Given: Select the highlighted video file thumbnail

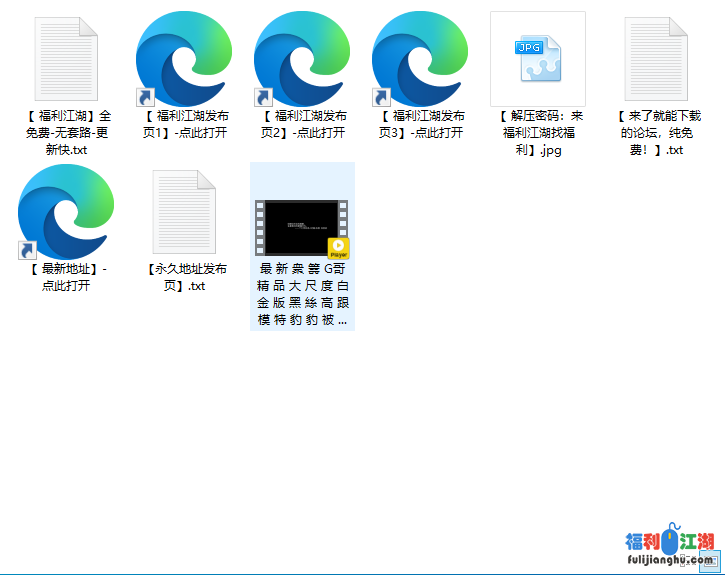Looking at the screenshot, I should click(x=300, y=227).
